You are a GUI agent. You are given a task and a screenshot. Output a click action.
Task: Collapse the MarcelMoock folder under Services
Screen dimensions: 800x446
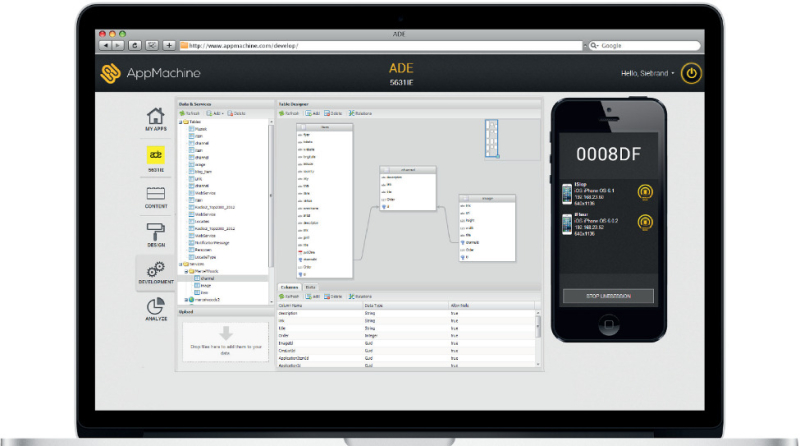(x=186, y=271)
